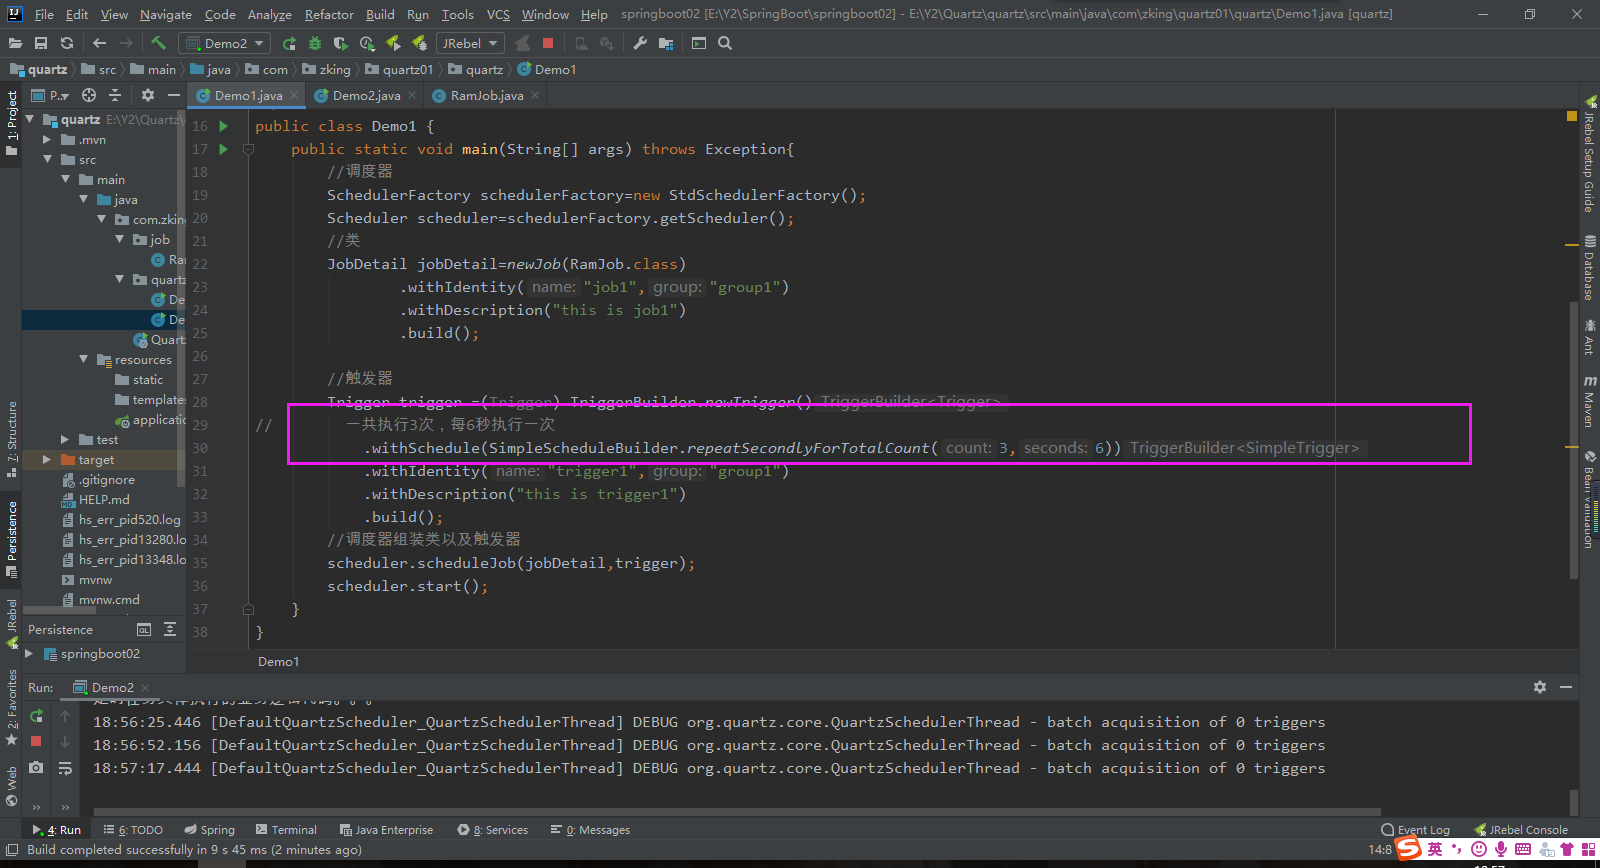Build the project with the hammer icon
The width and height of the screenshot is (1600, 868).
pyautogui.click(x=158, y=43)
